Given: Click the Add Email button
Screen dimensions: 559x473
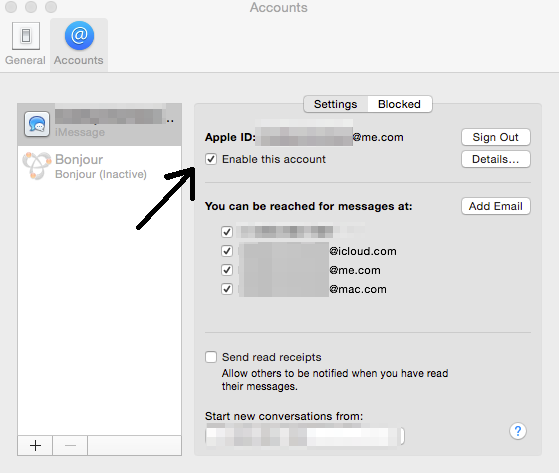Looking at the screenshot, I should coord(496,206).
